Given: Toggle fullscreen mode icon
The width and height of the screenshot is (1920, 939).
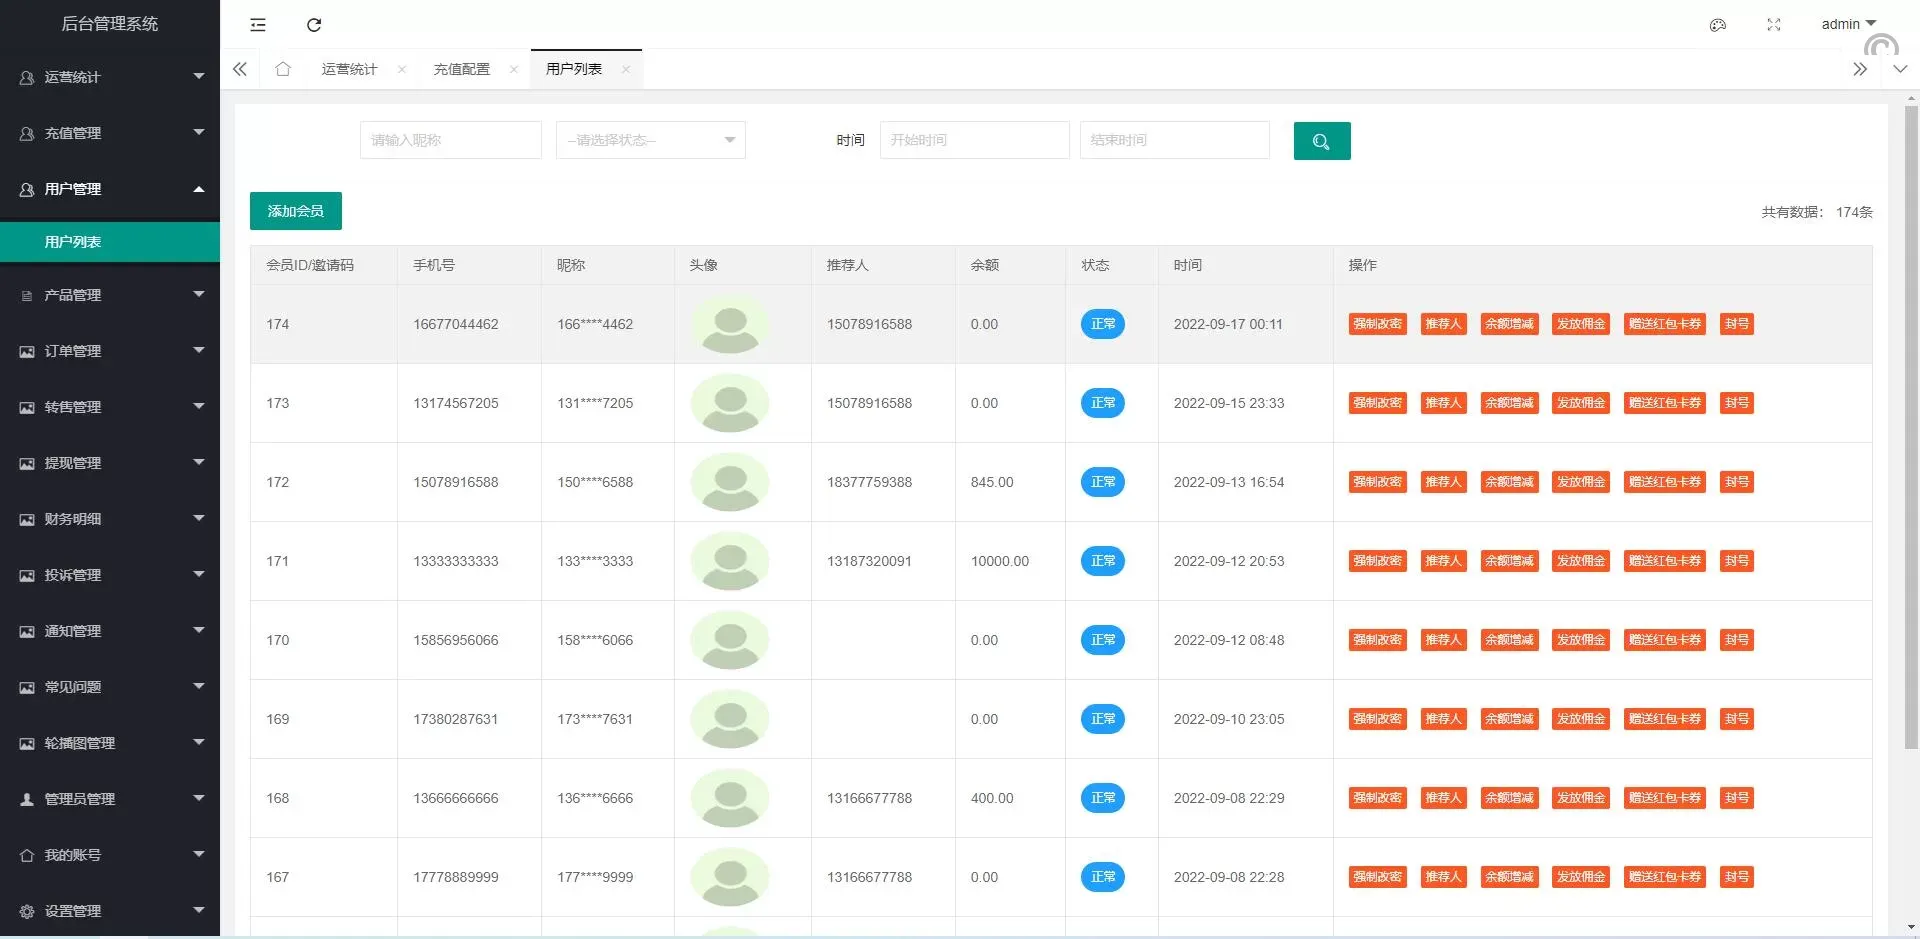Looking at the screenshot, I should tap(1773, 25).
